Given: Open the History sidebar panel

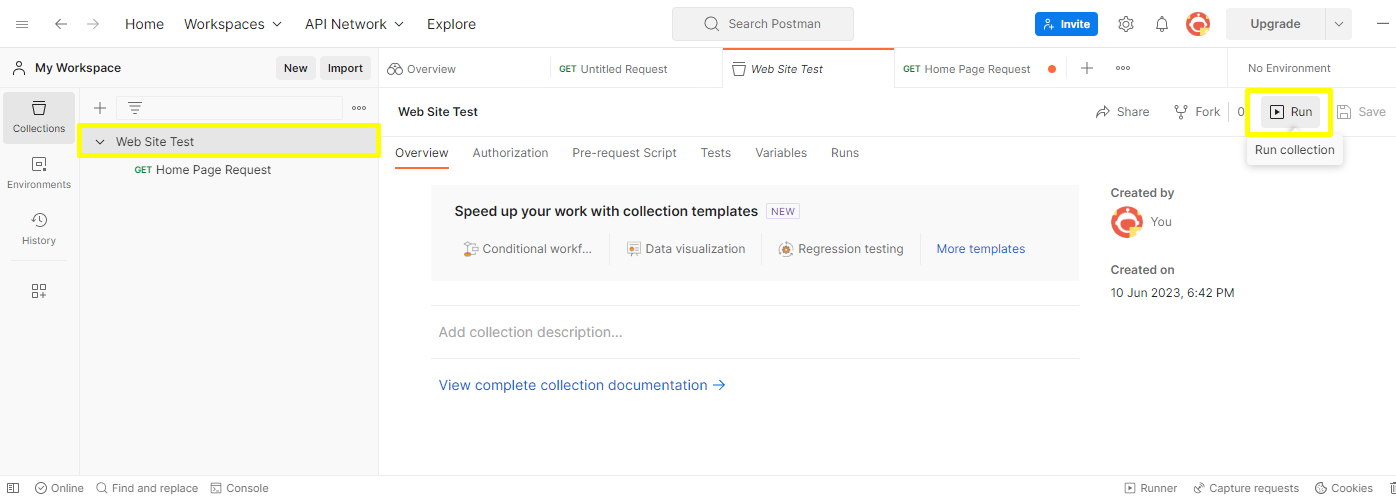Looking at the screenshot, I should (x=39, y=229).
